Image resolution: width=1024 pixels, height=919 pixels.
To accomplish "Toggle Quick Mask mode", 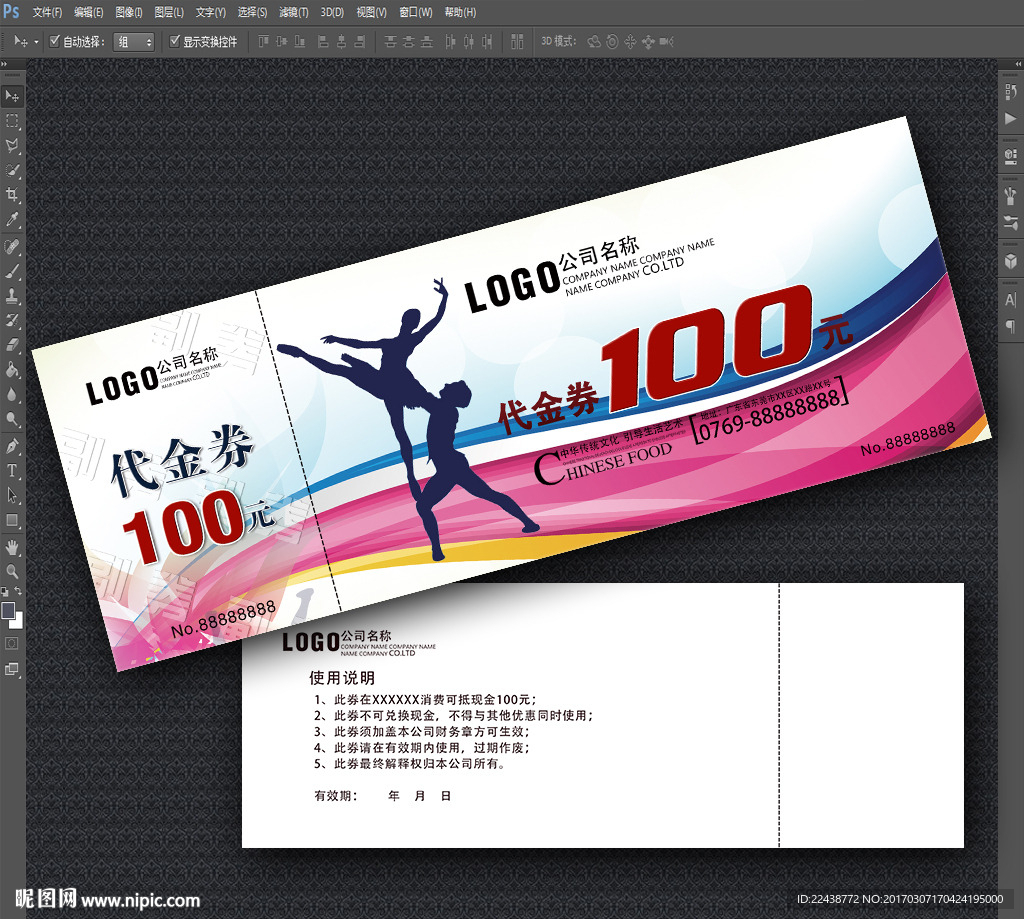I will (12, 644).
